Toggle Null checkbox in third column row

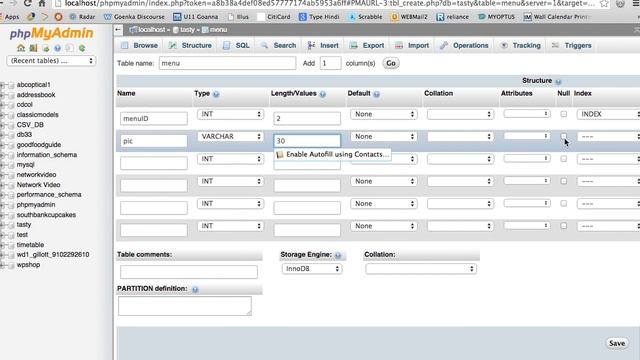564,159
